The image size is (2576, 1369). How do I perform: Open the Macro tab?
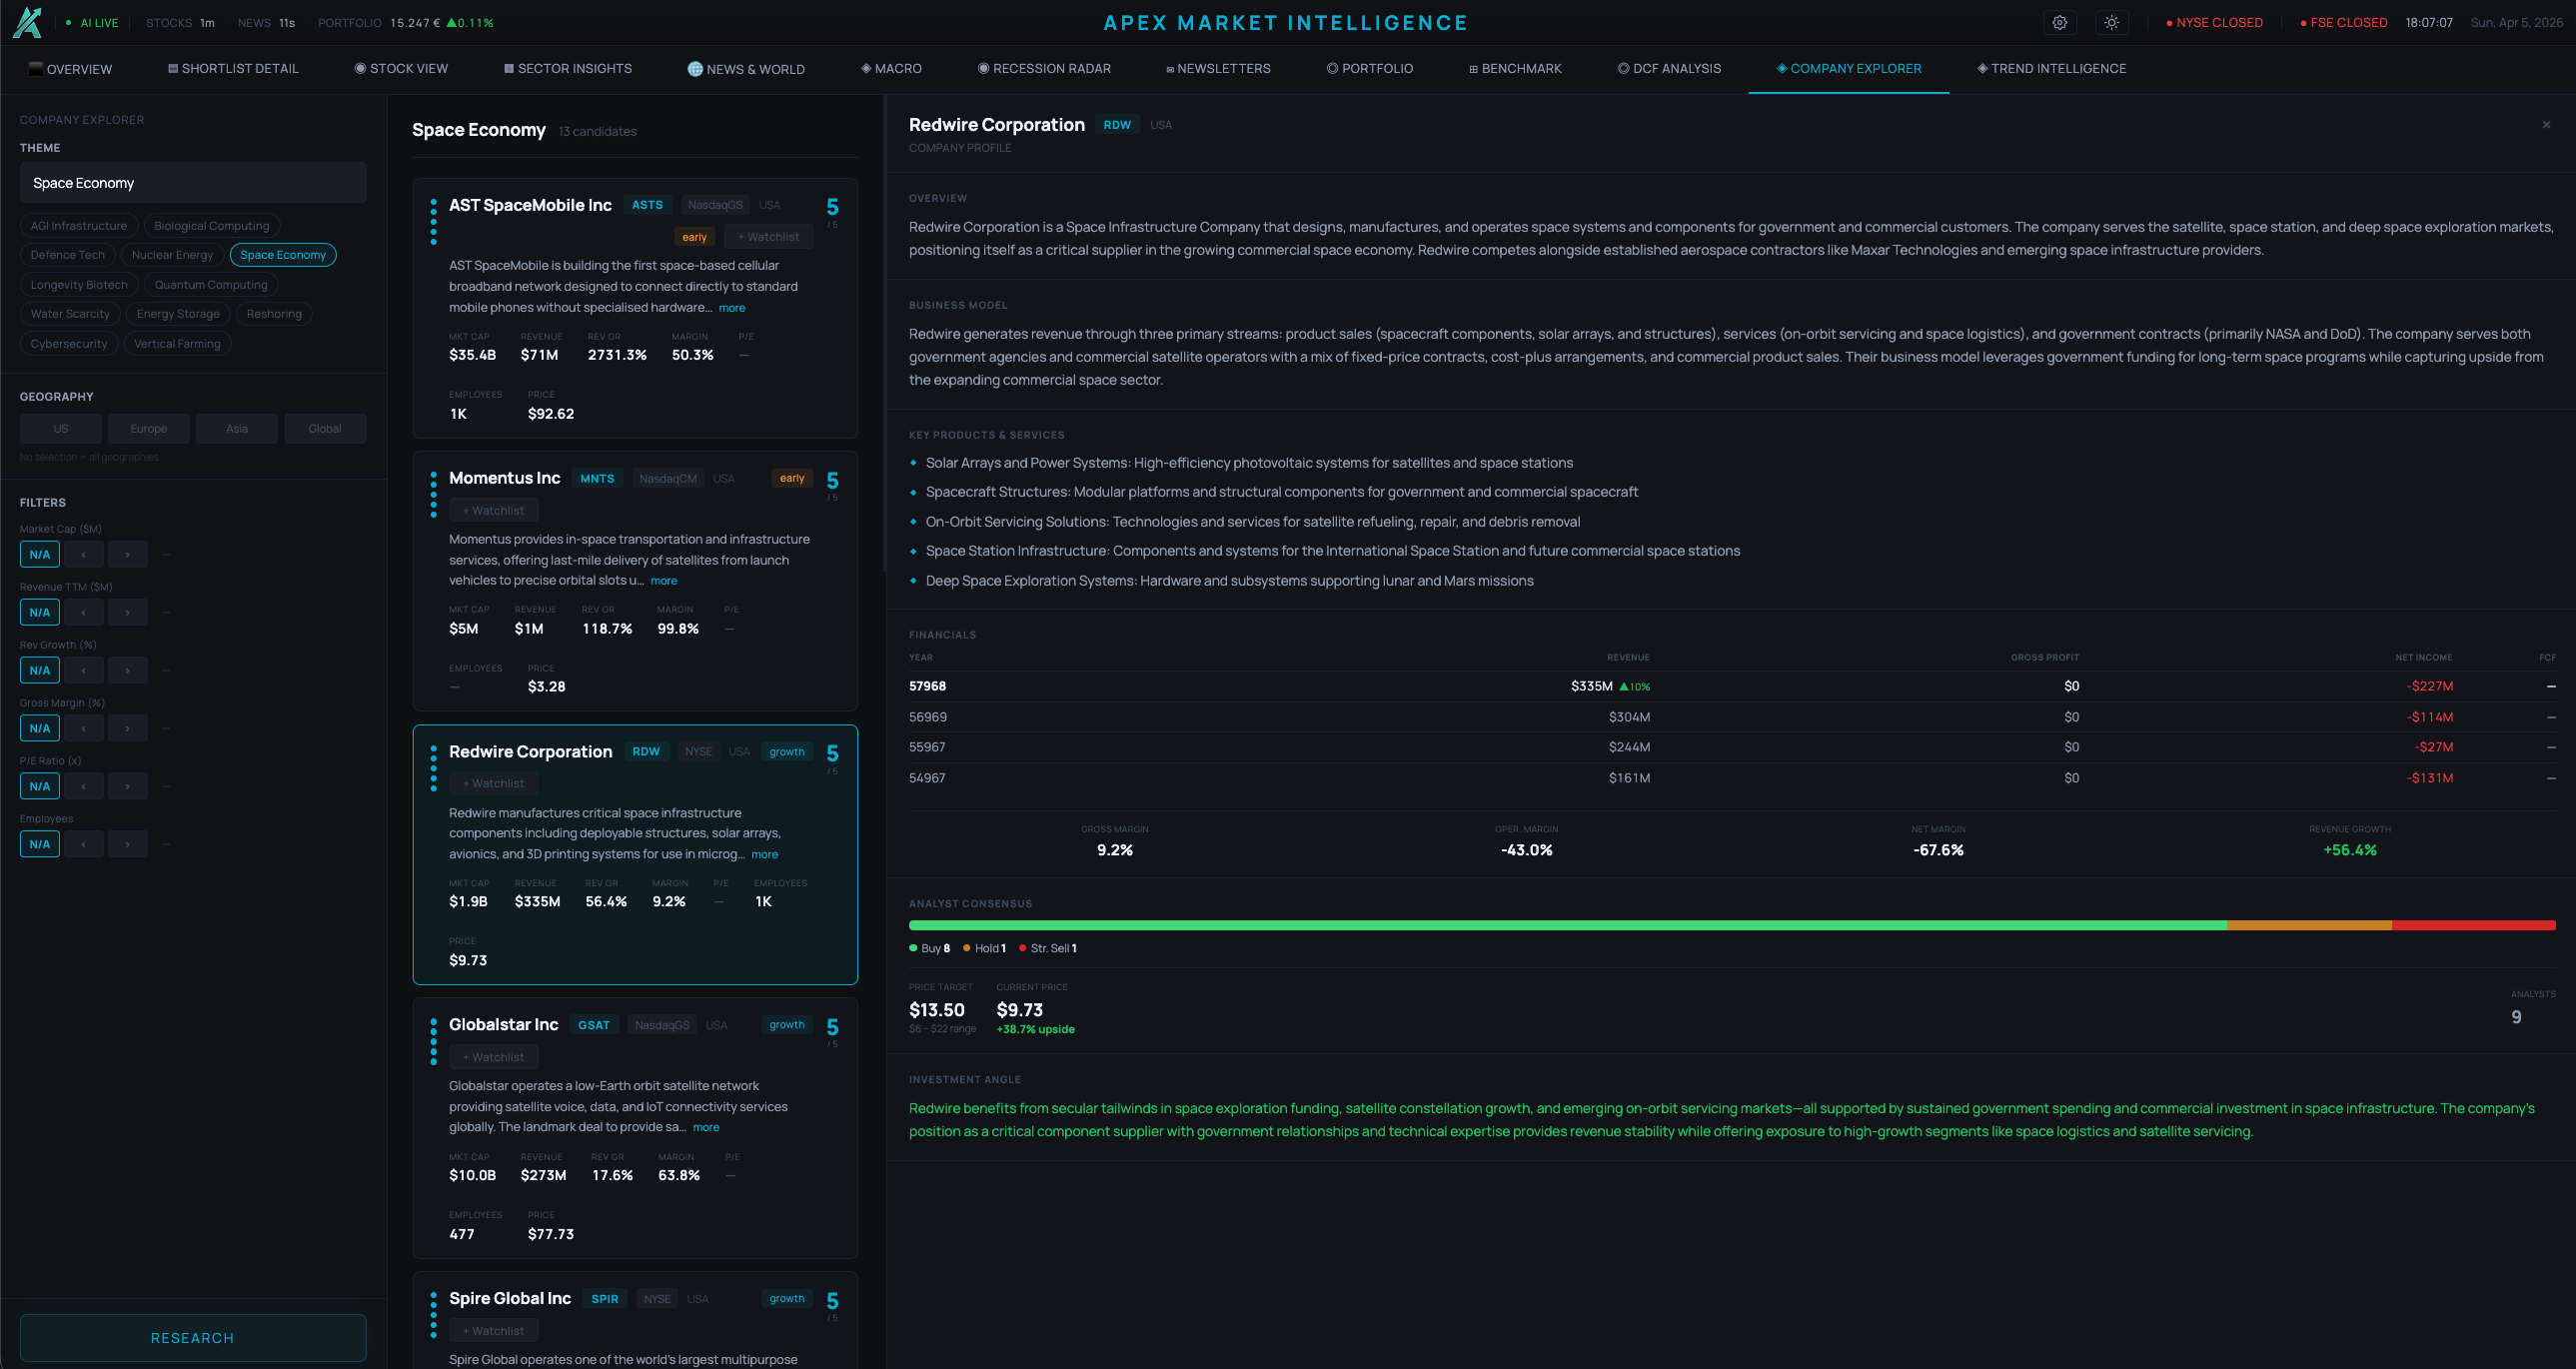coord(891,68)
